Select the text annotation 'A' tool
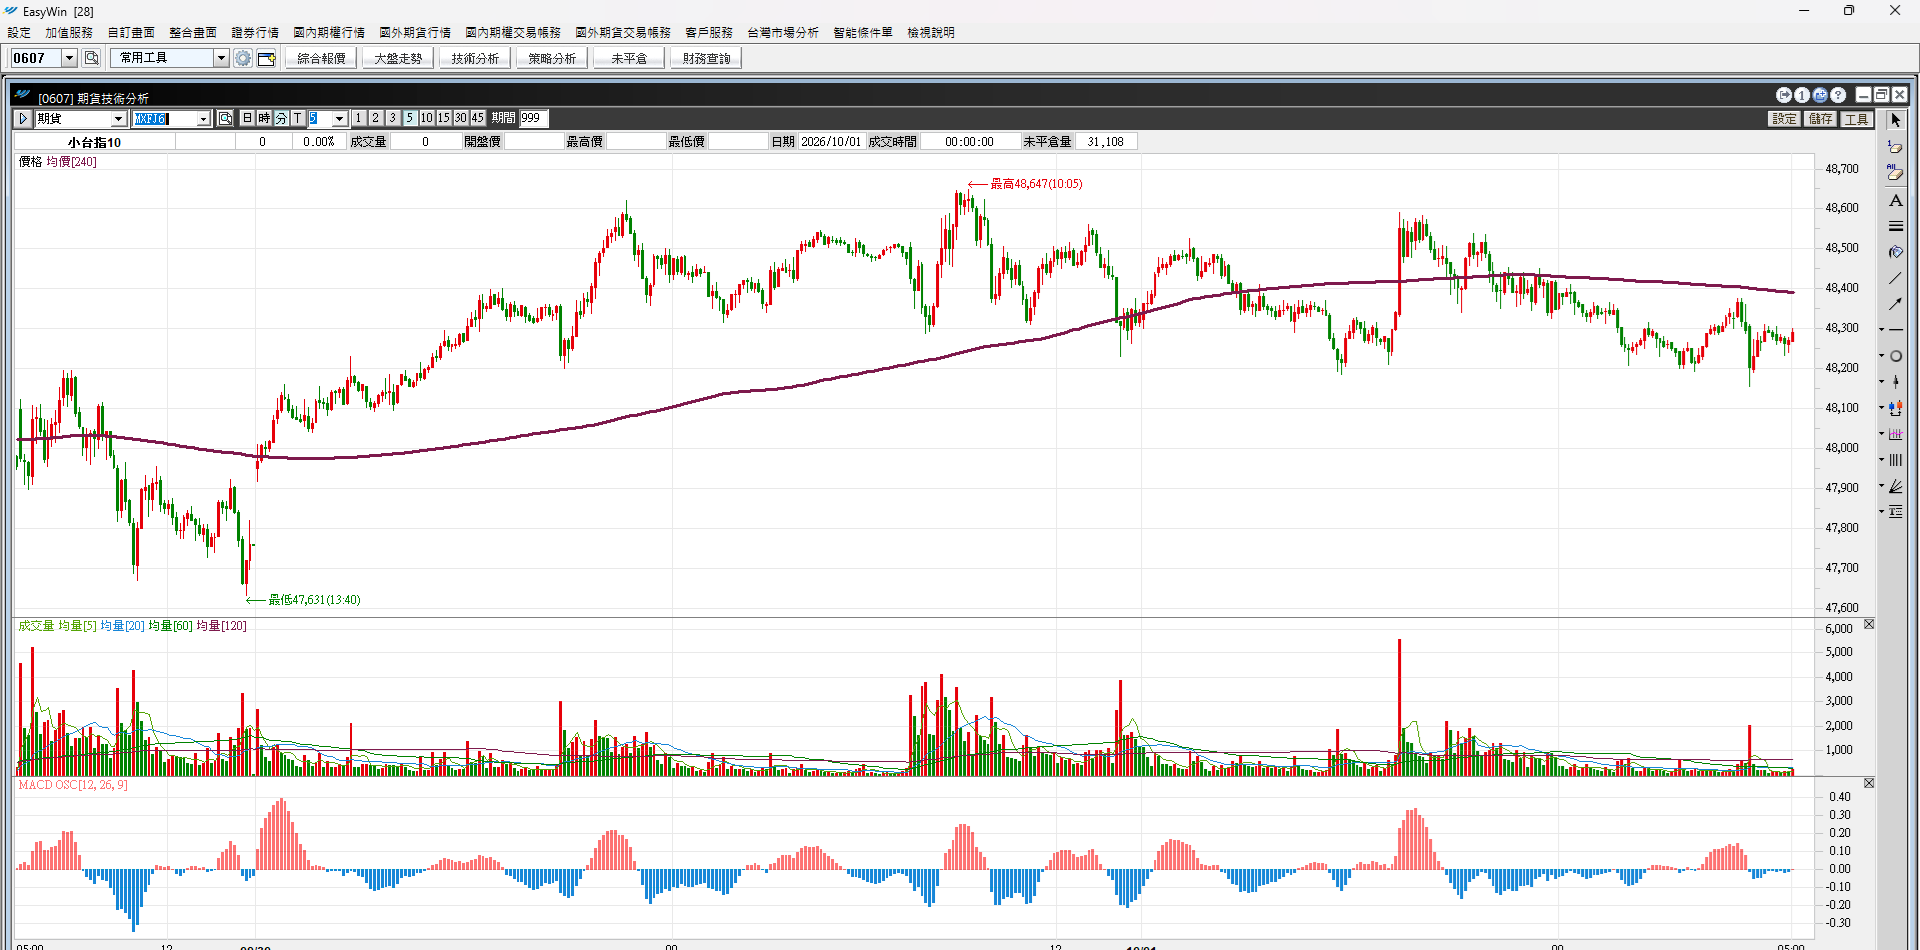 pos(1895,200)
